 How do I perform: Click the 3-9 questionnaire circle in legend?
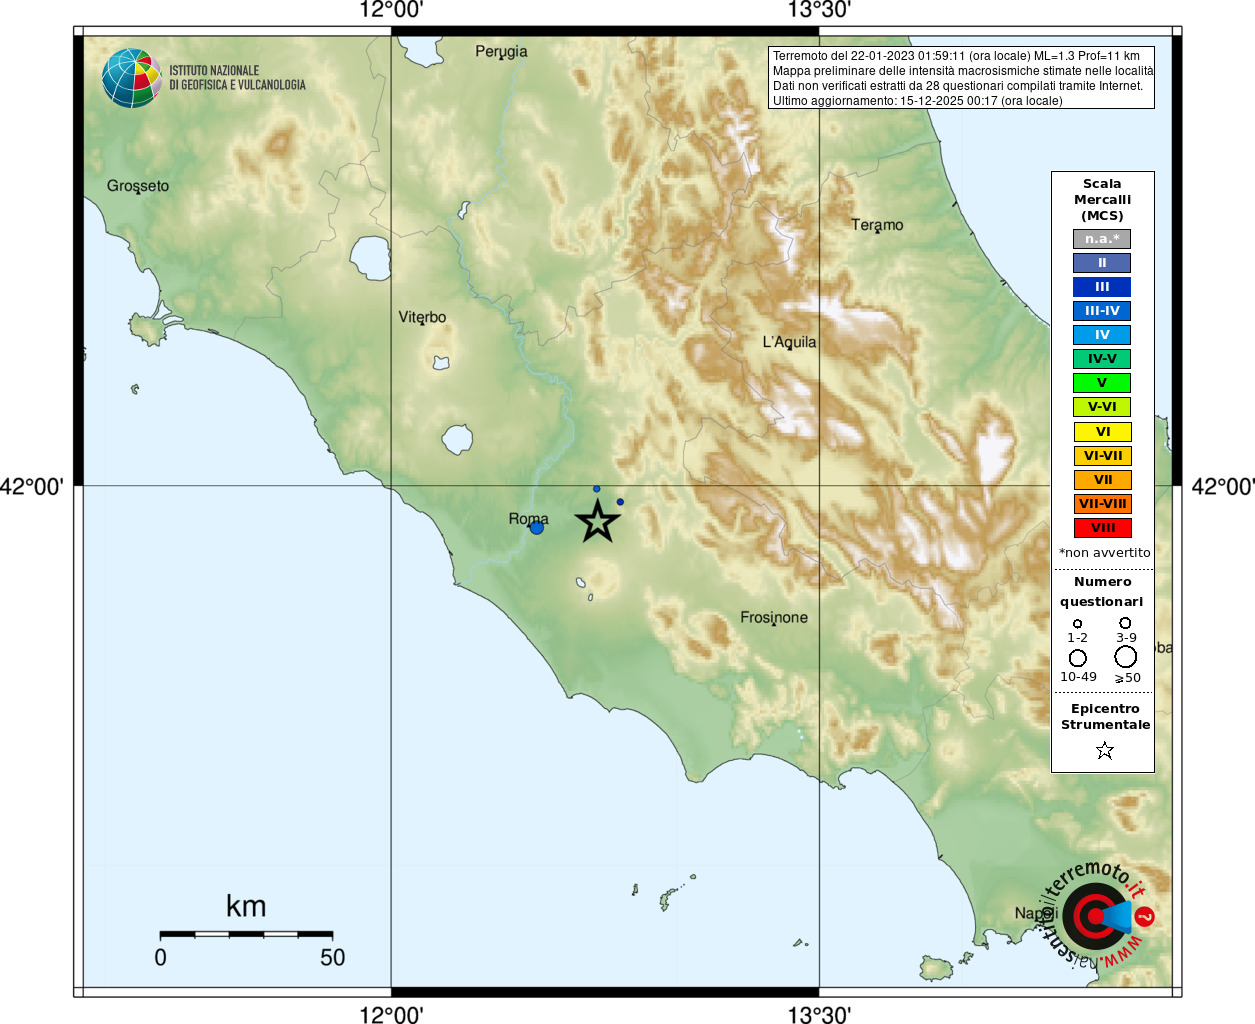[1125, 623]
